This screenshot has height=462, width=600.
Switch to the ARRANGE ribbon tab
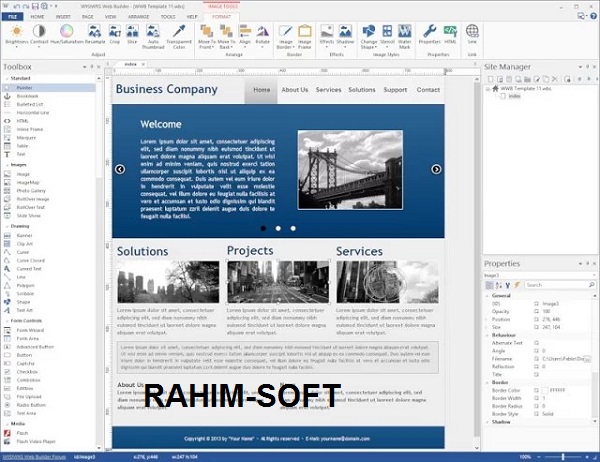point(140,17)
